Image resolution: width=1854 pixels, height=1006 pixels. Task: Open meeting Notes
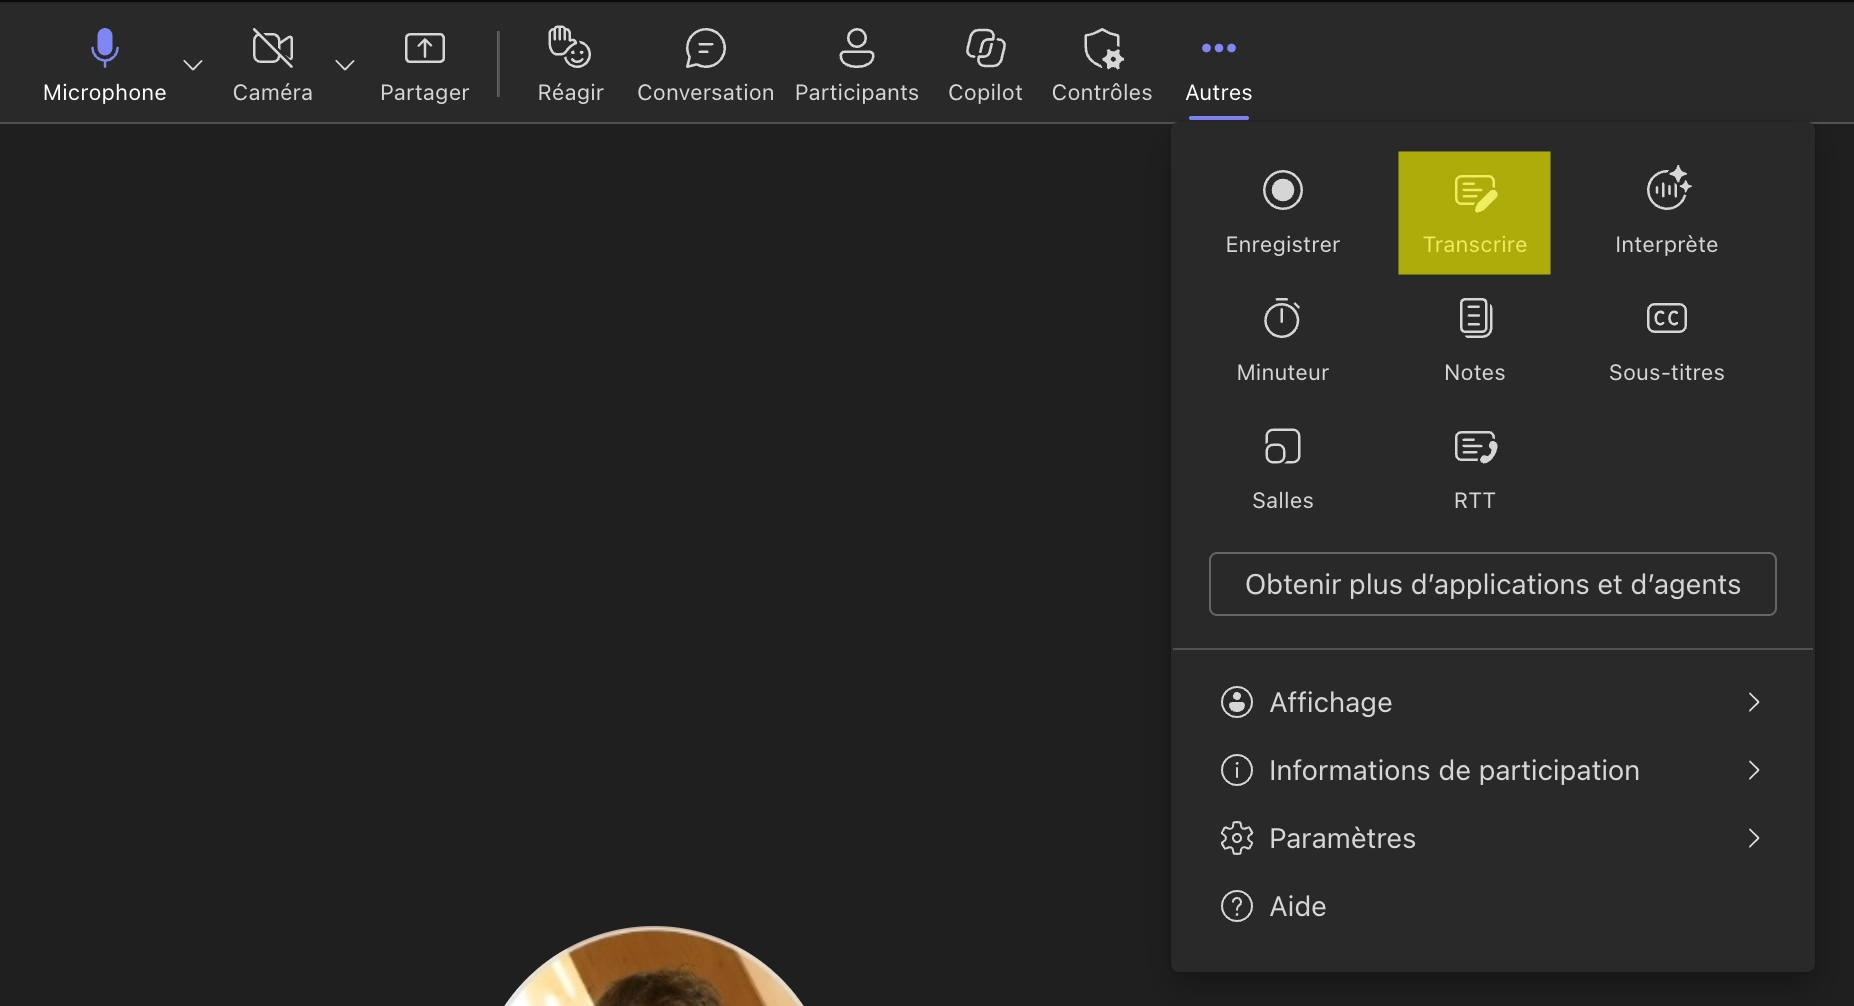coord(1474,341)
